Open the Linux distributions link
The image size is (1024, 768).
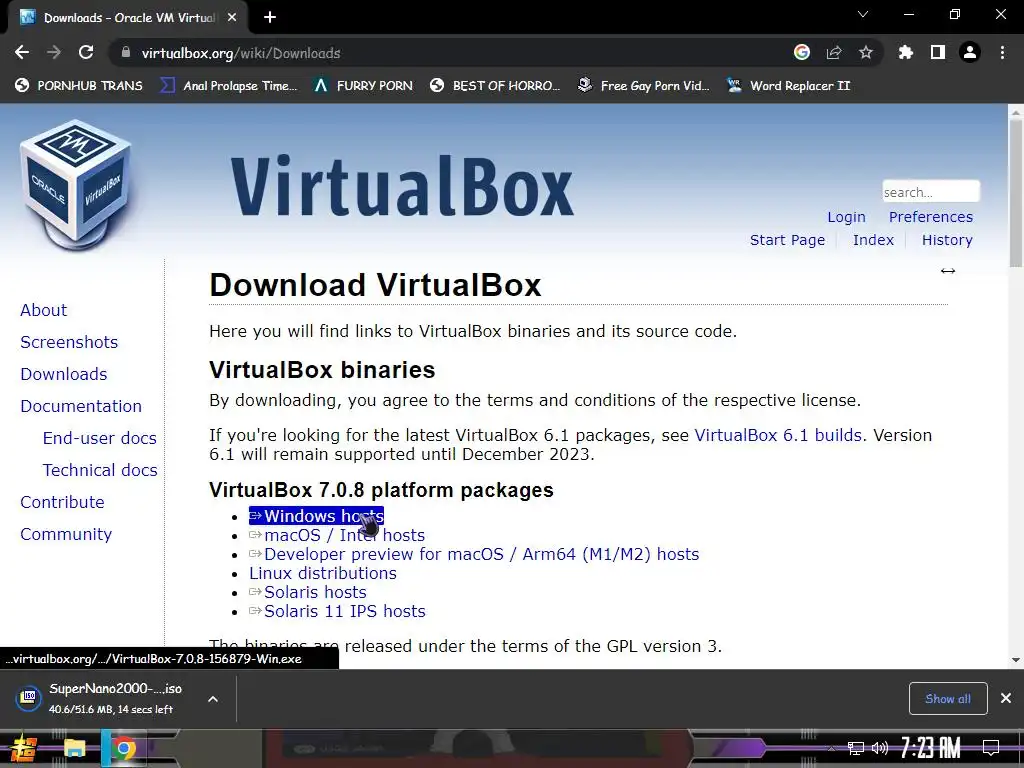point(323,573)
